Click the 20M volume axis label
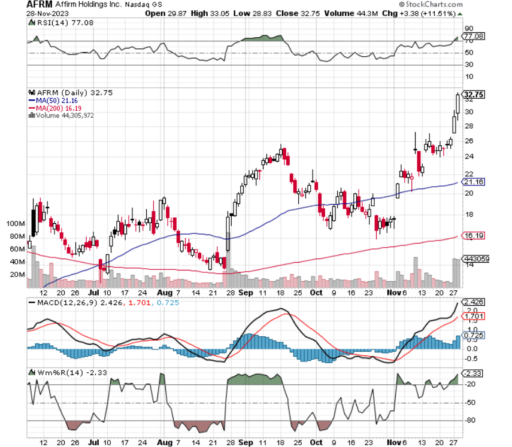 pos(17,274)
